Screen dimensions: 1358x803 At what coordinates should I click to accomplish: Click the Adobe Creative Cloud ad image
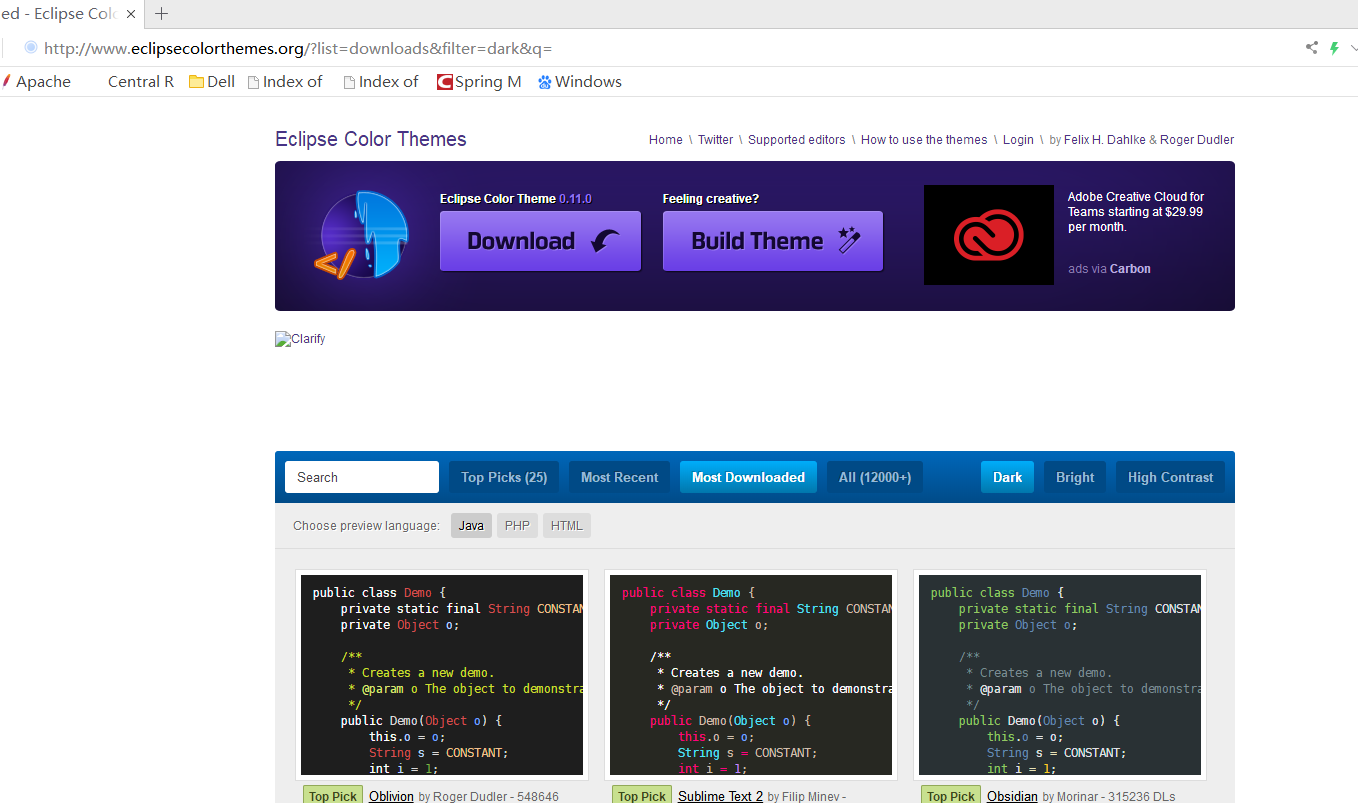pyautogui.click(x=989, y=235)
